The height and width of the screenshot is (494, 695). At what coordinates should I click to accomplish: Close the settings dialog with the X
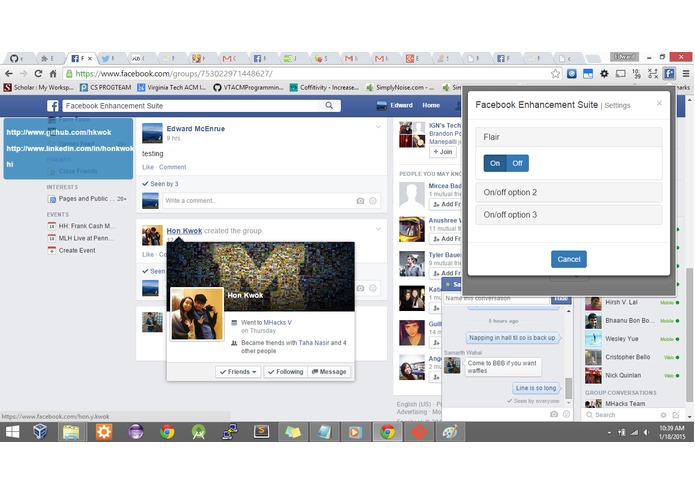point(659,103)
